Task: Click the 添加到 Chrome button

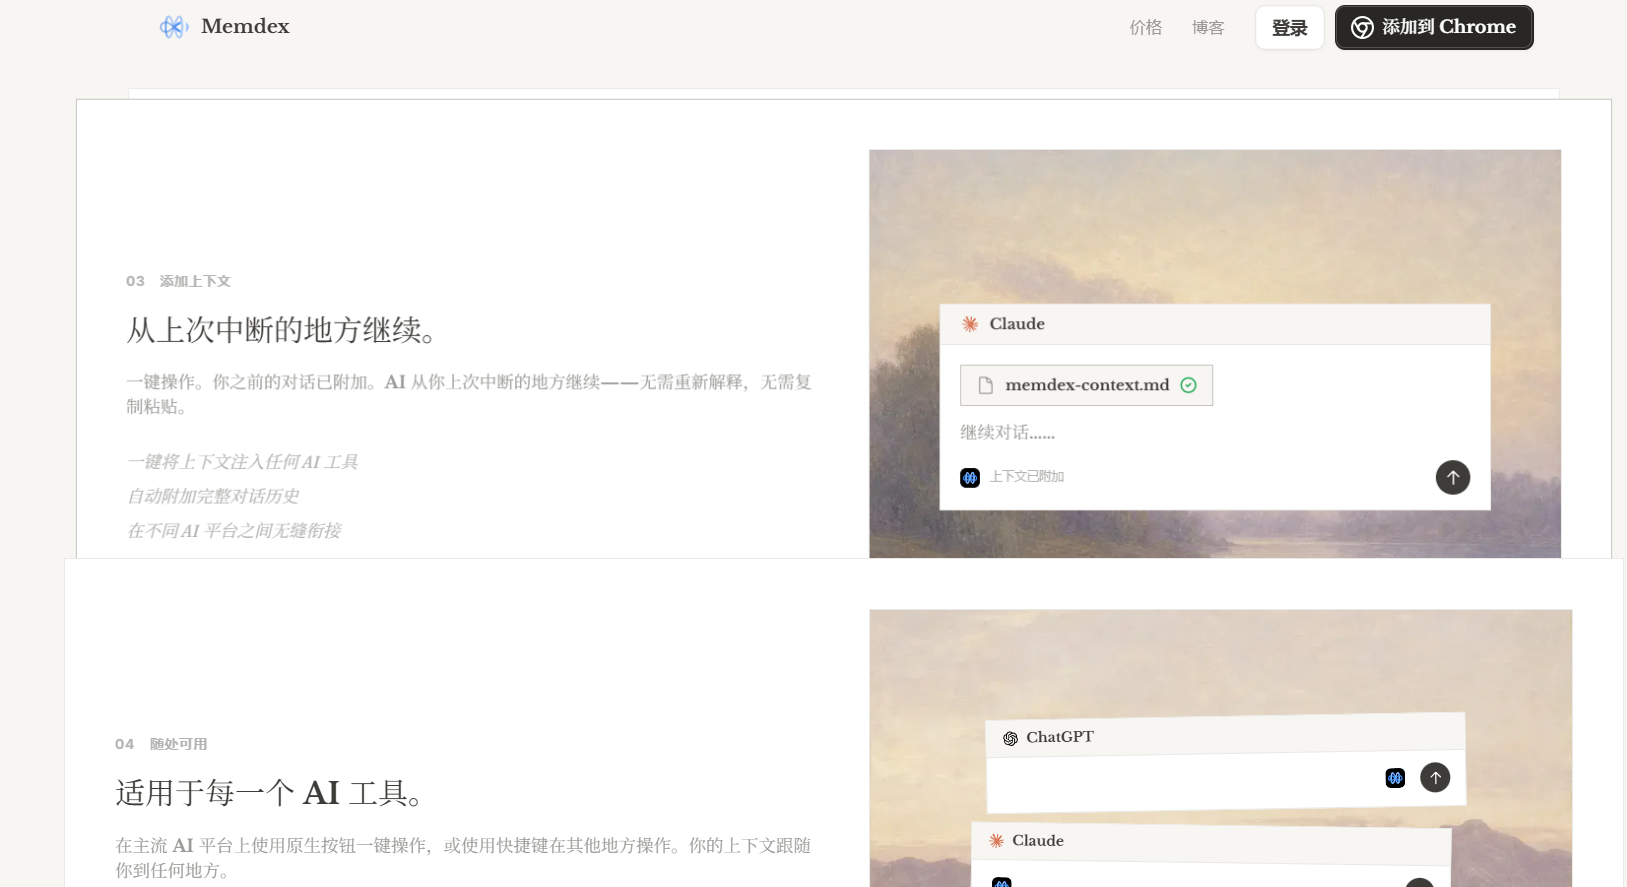Action: (x=1434, y=27)
